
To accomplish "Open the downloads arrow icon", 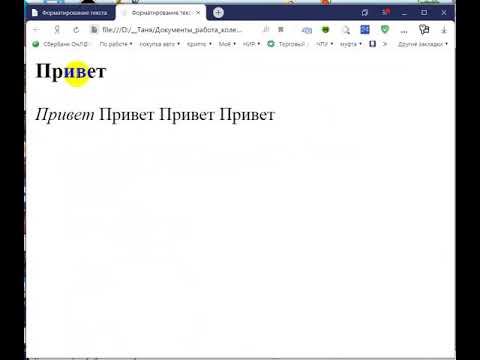I will click(444, 30).
